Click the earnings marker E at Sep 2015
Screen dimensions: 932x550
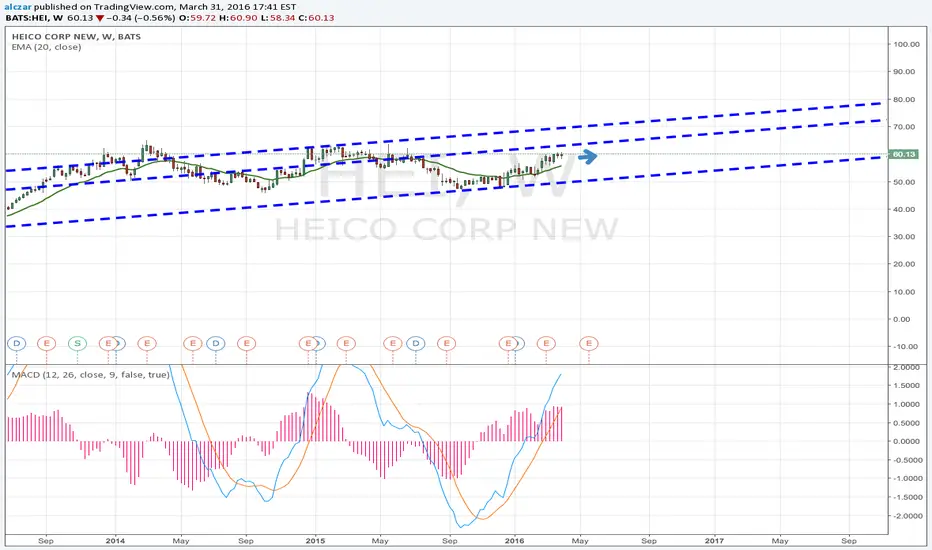click(x=446, y=343)
